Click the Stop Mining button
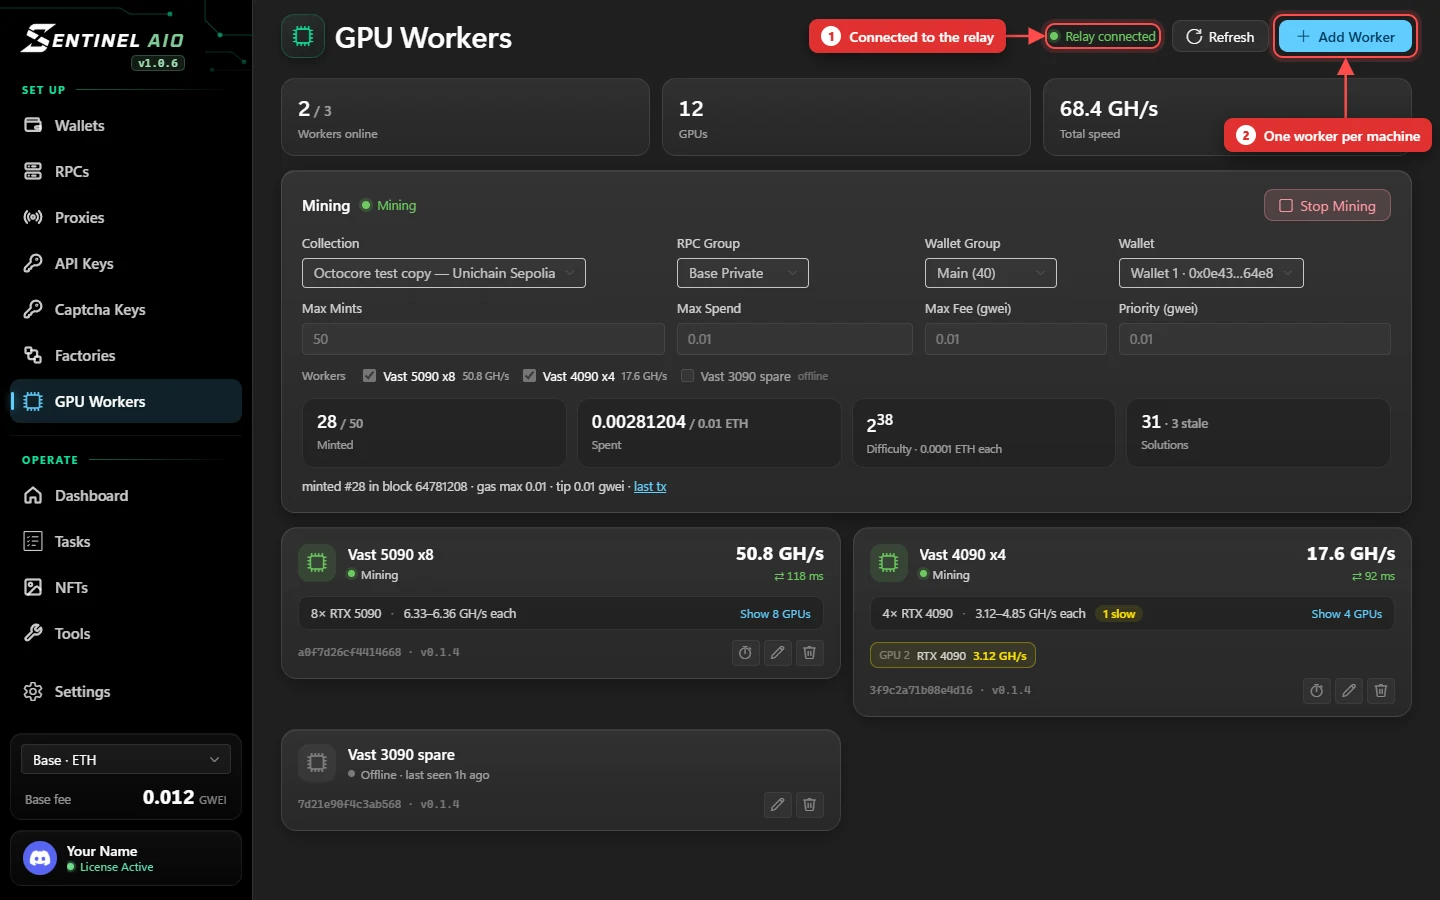Image resolution: width=1440 pixels, height=900 pixels. (x=1327, y=206)
